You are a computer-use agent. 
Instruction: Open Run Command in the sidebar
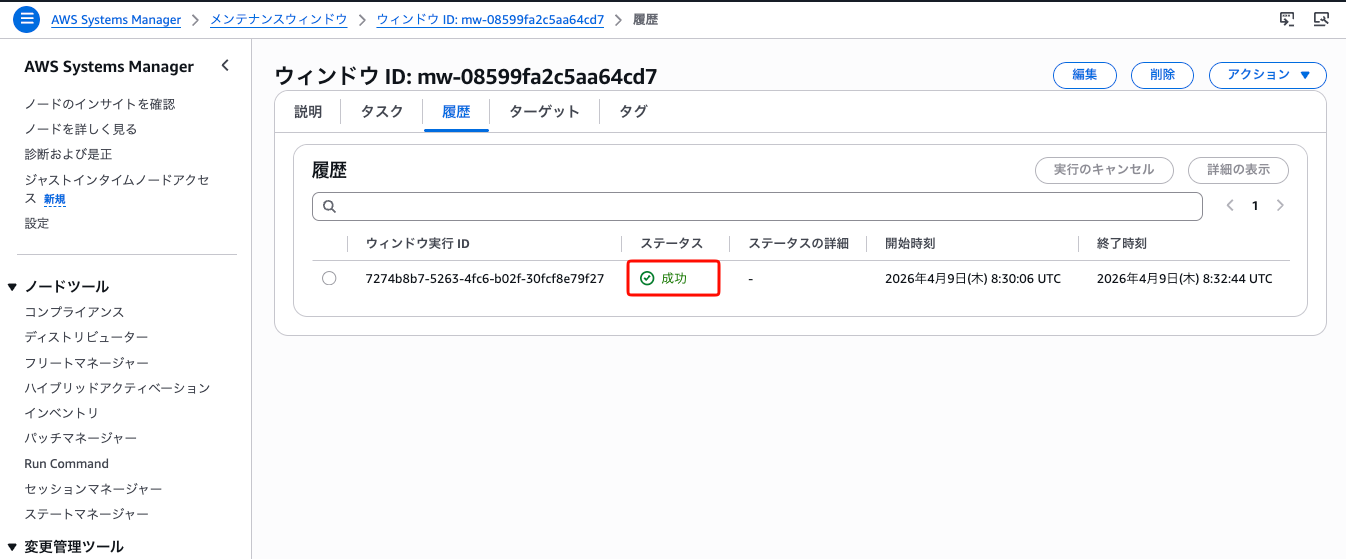tap(66, 464)
